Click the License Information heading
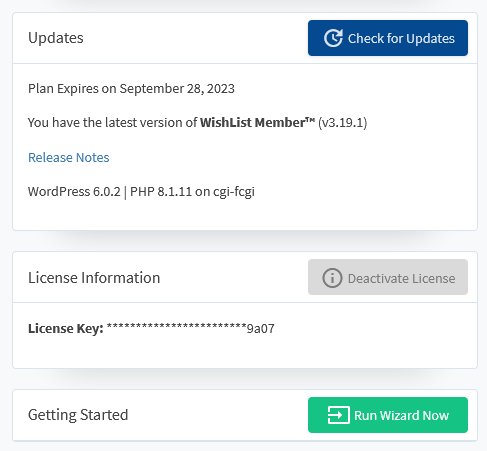The width and height of the screenshot is (487, 451). pyautogui.click(x=94, y=278)
